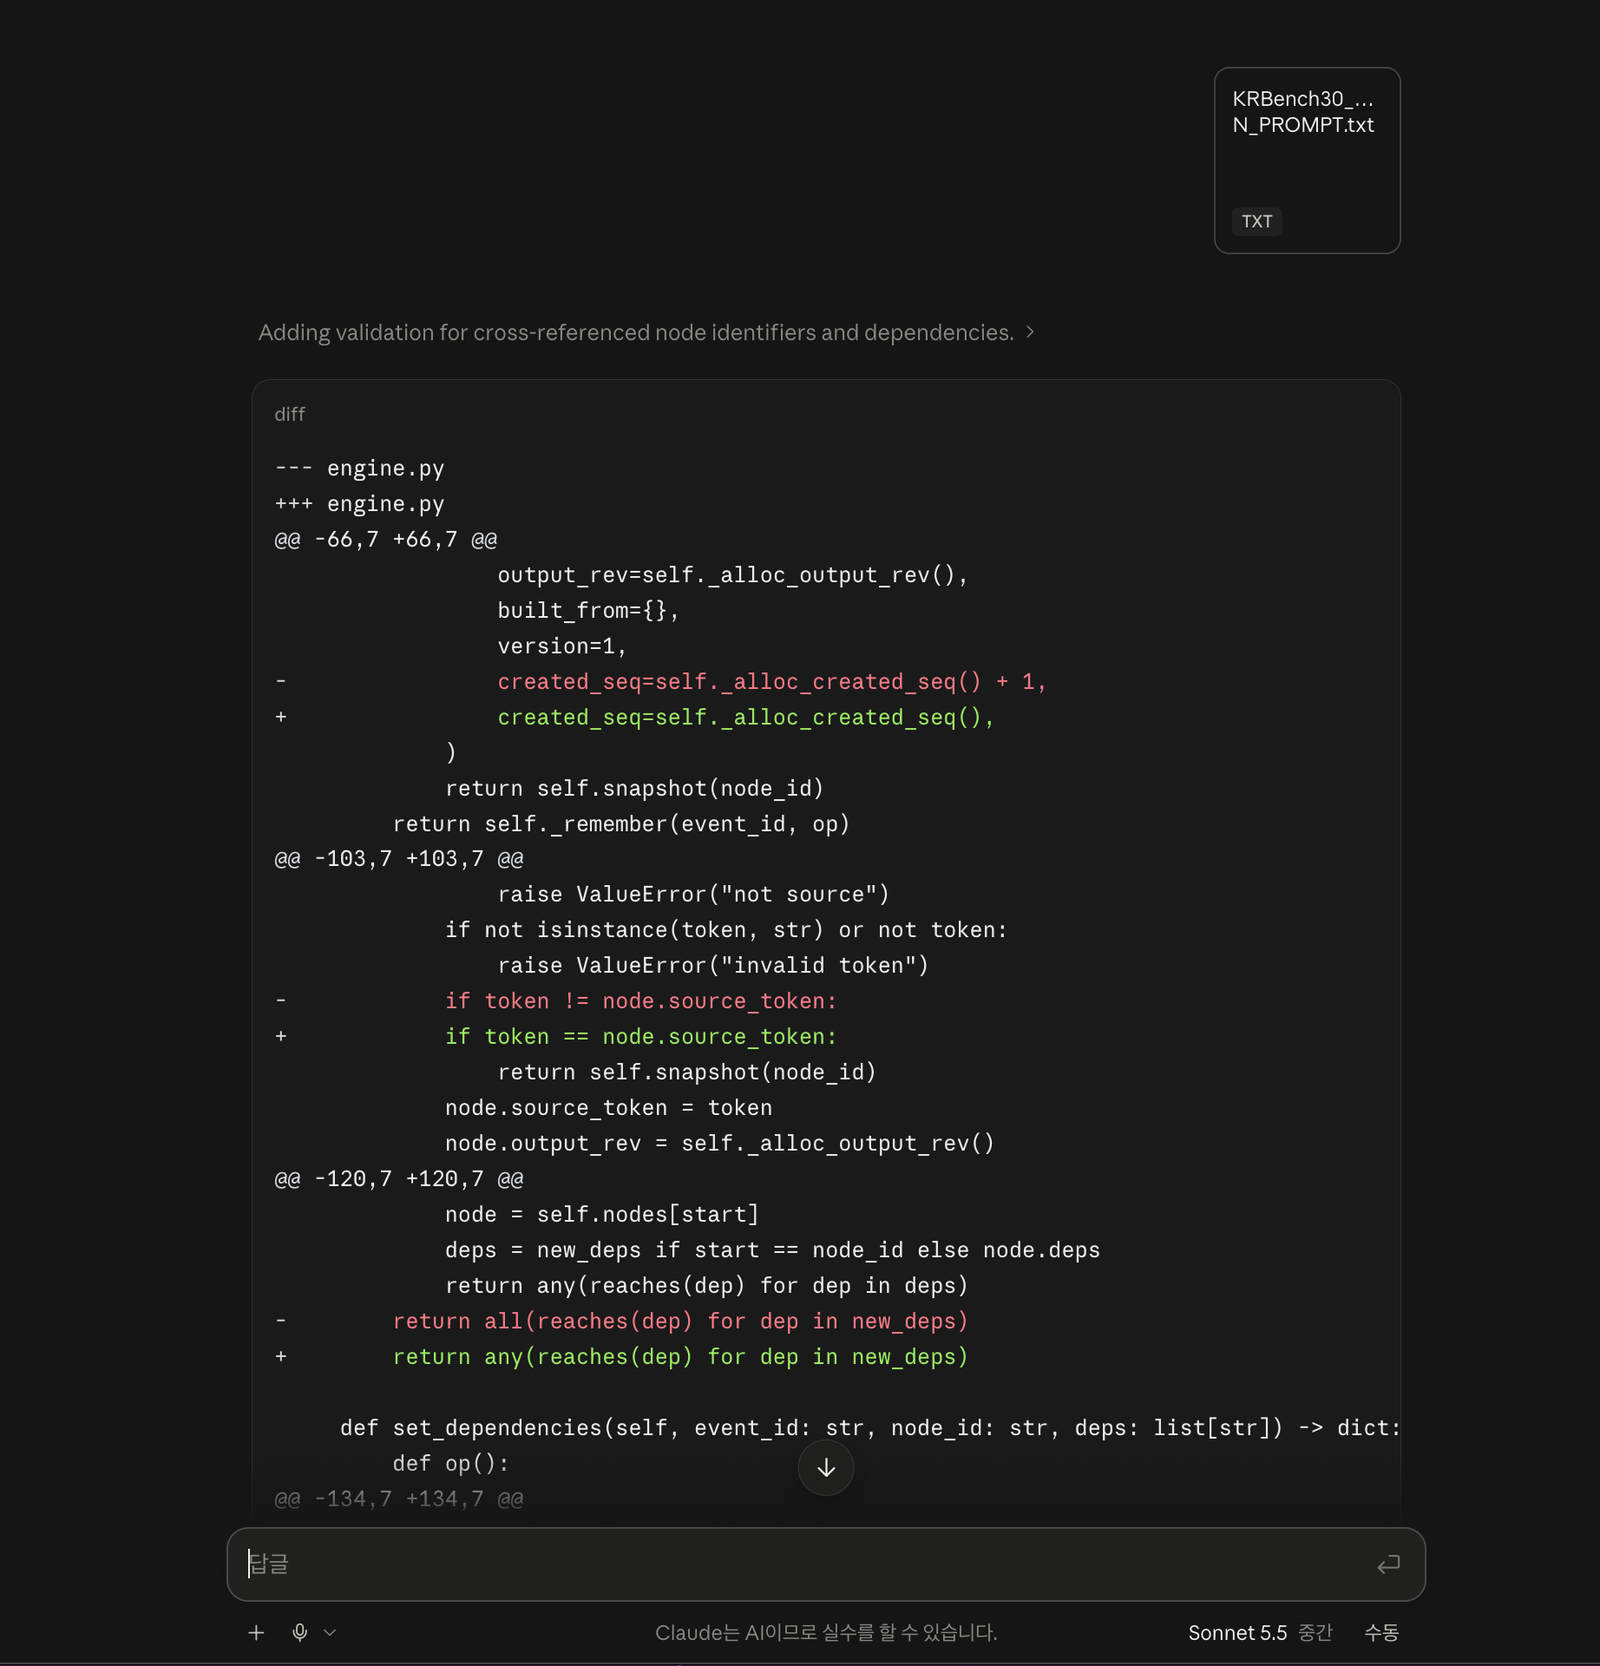Click the '@@ -66,7 +66,7 @@' hunk header

385,540
